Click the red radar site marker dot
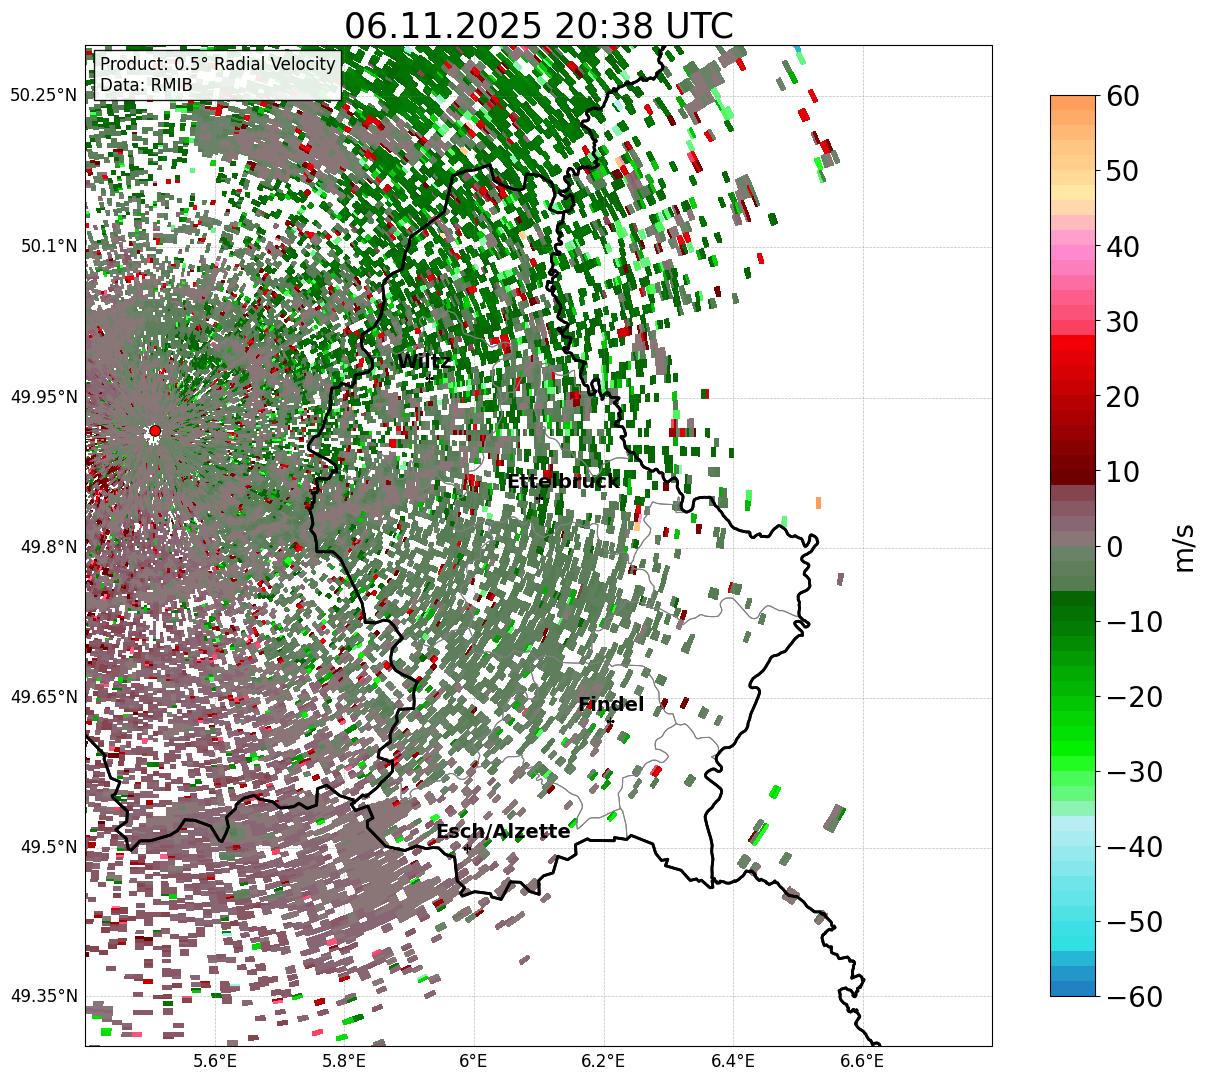Viewport: 1207px width, 1081px height. [x=154, y=431]
